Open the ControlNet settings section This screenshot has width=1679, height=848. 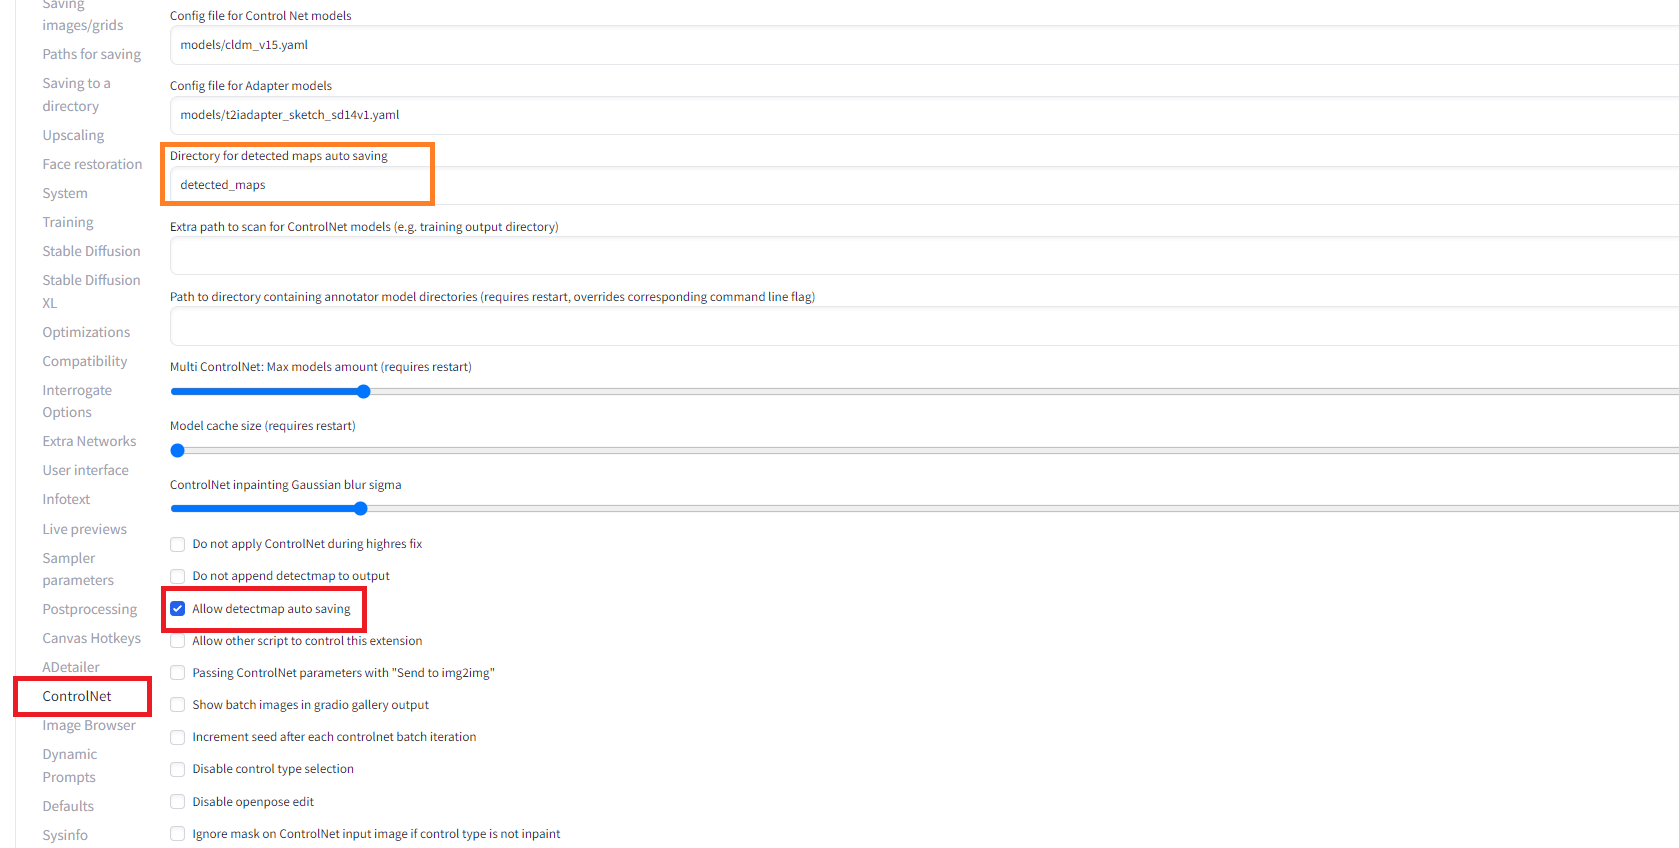[x=77, y=696]
